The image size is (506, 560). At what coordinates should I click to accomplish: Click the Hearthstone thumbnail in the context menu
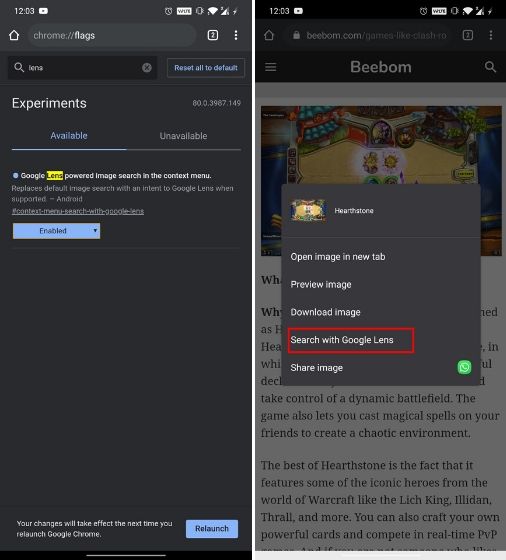point(308,210)
